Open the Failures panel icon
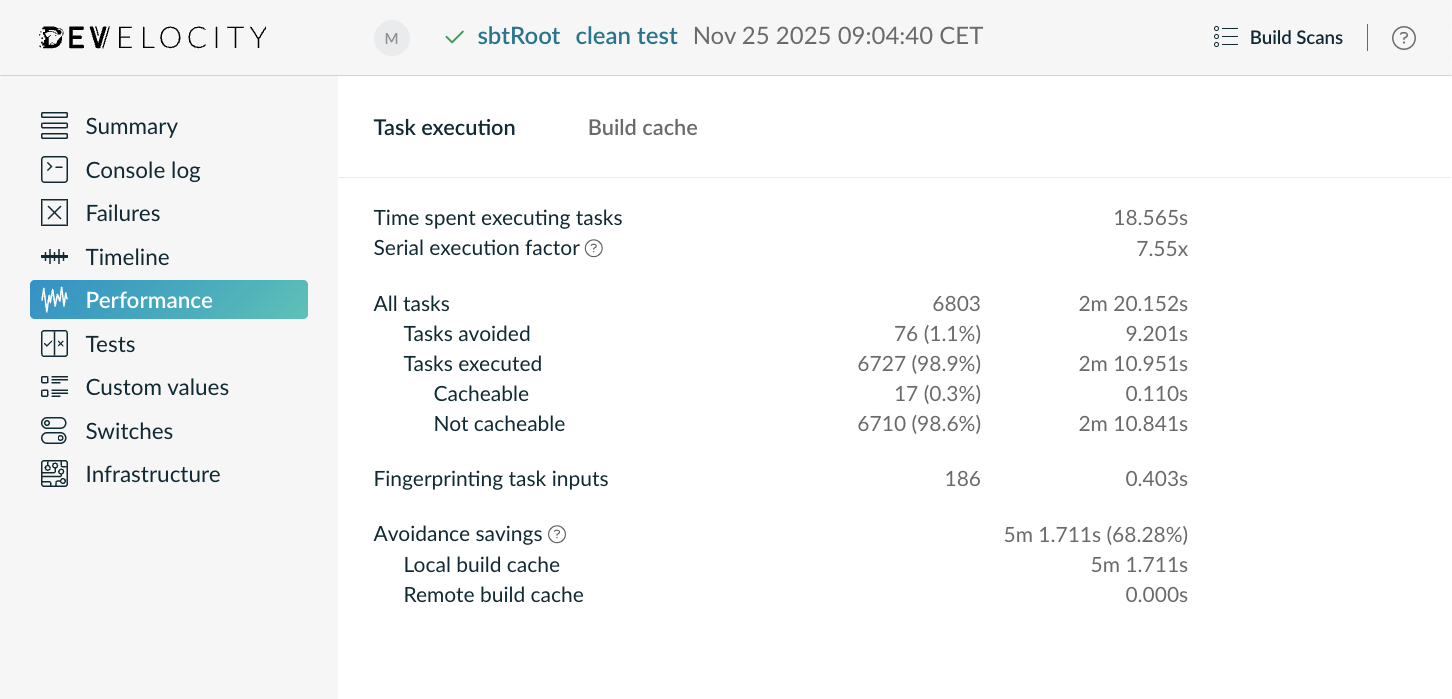The image size is (1452, 699). point(53,212)
